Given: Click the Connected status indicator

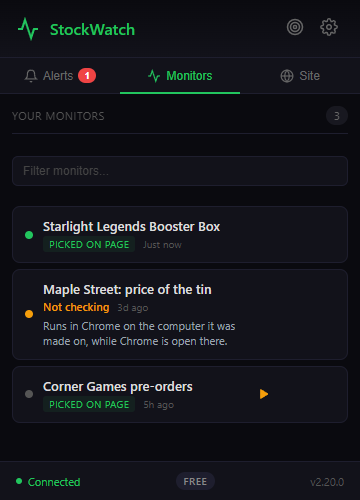Looking at the screenshot, I should [x=48, y=482].
